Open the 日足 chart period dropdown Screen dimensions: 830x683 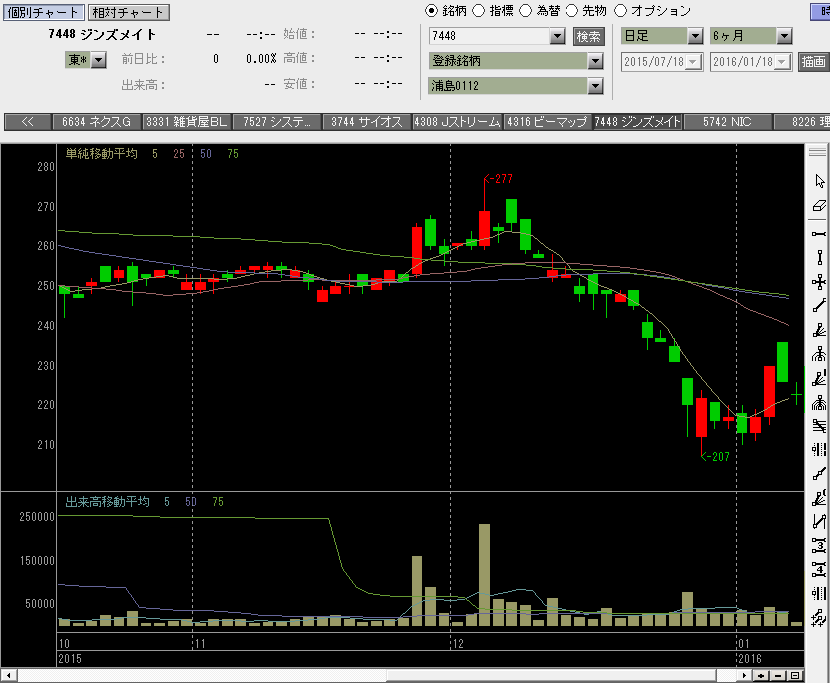pyautogui.click(x=695, y=36)
